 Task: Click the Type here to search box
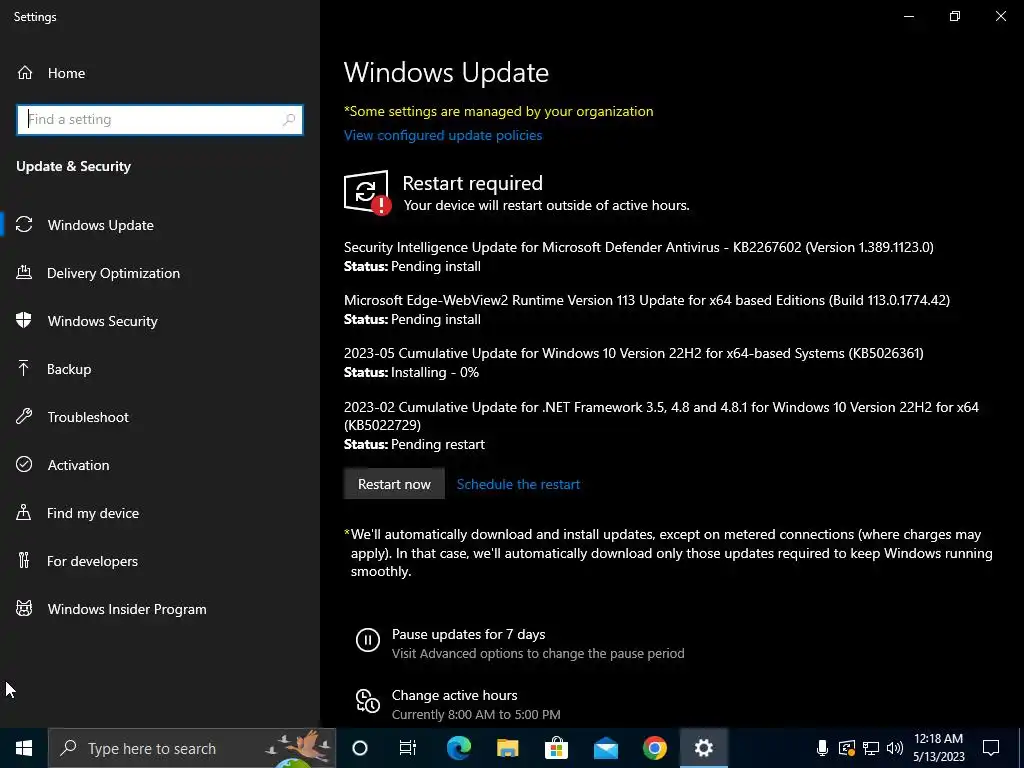192,748
